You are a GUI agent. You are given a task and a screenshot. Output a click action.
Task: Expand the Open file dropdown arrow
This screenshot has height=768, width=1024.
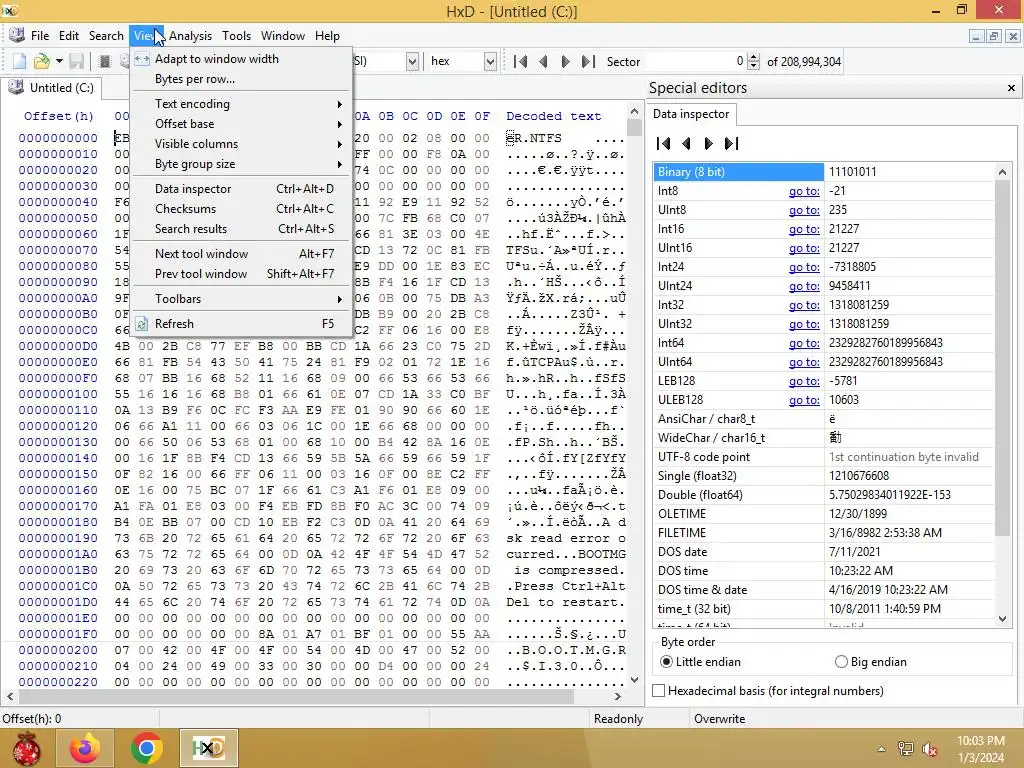(59, 61)
